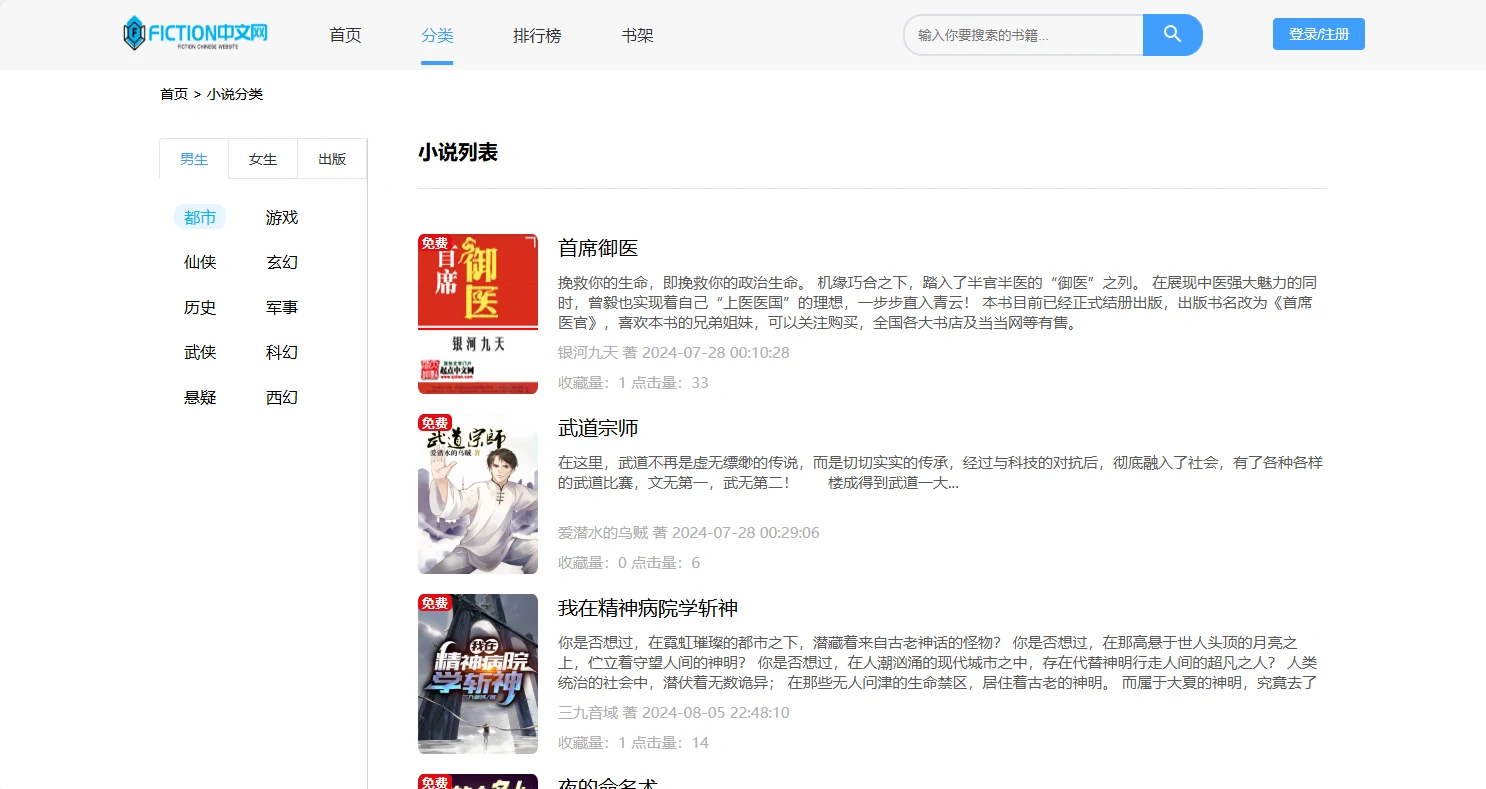Filter by the 玄幻 category
1486x789 pixels.
click(282, 263)
